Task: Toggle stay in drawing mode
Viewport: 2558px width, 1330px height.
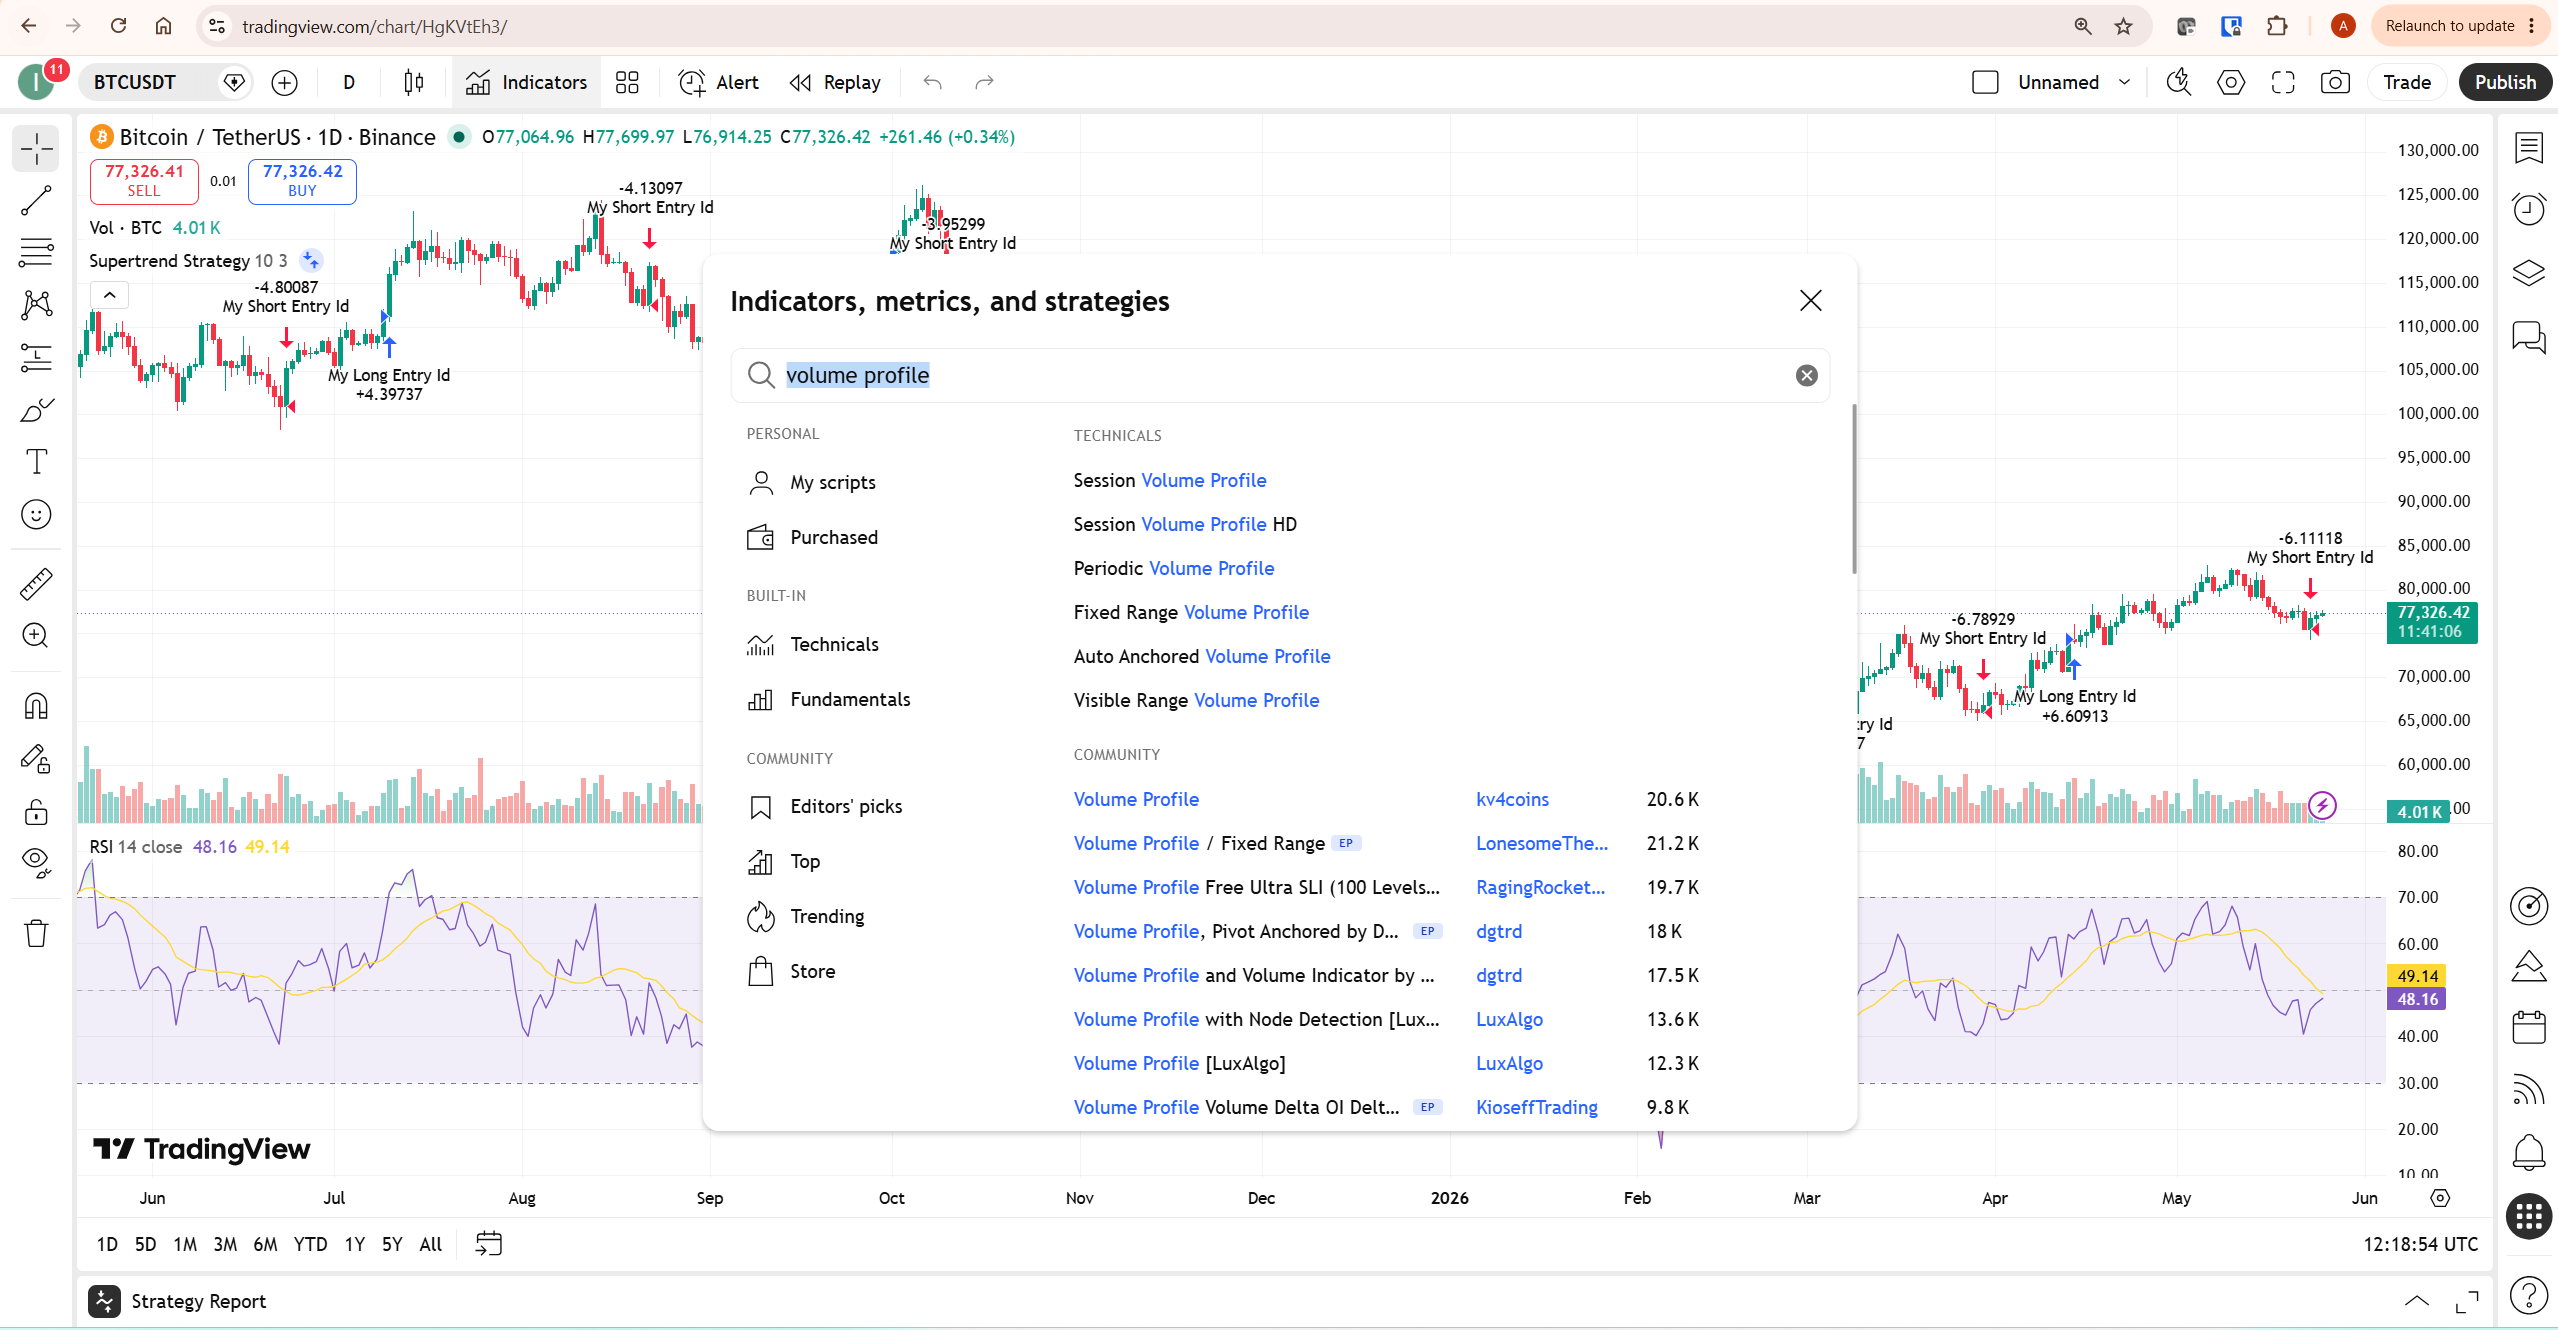Action: tap(36, 759)
